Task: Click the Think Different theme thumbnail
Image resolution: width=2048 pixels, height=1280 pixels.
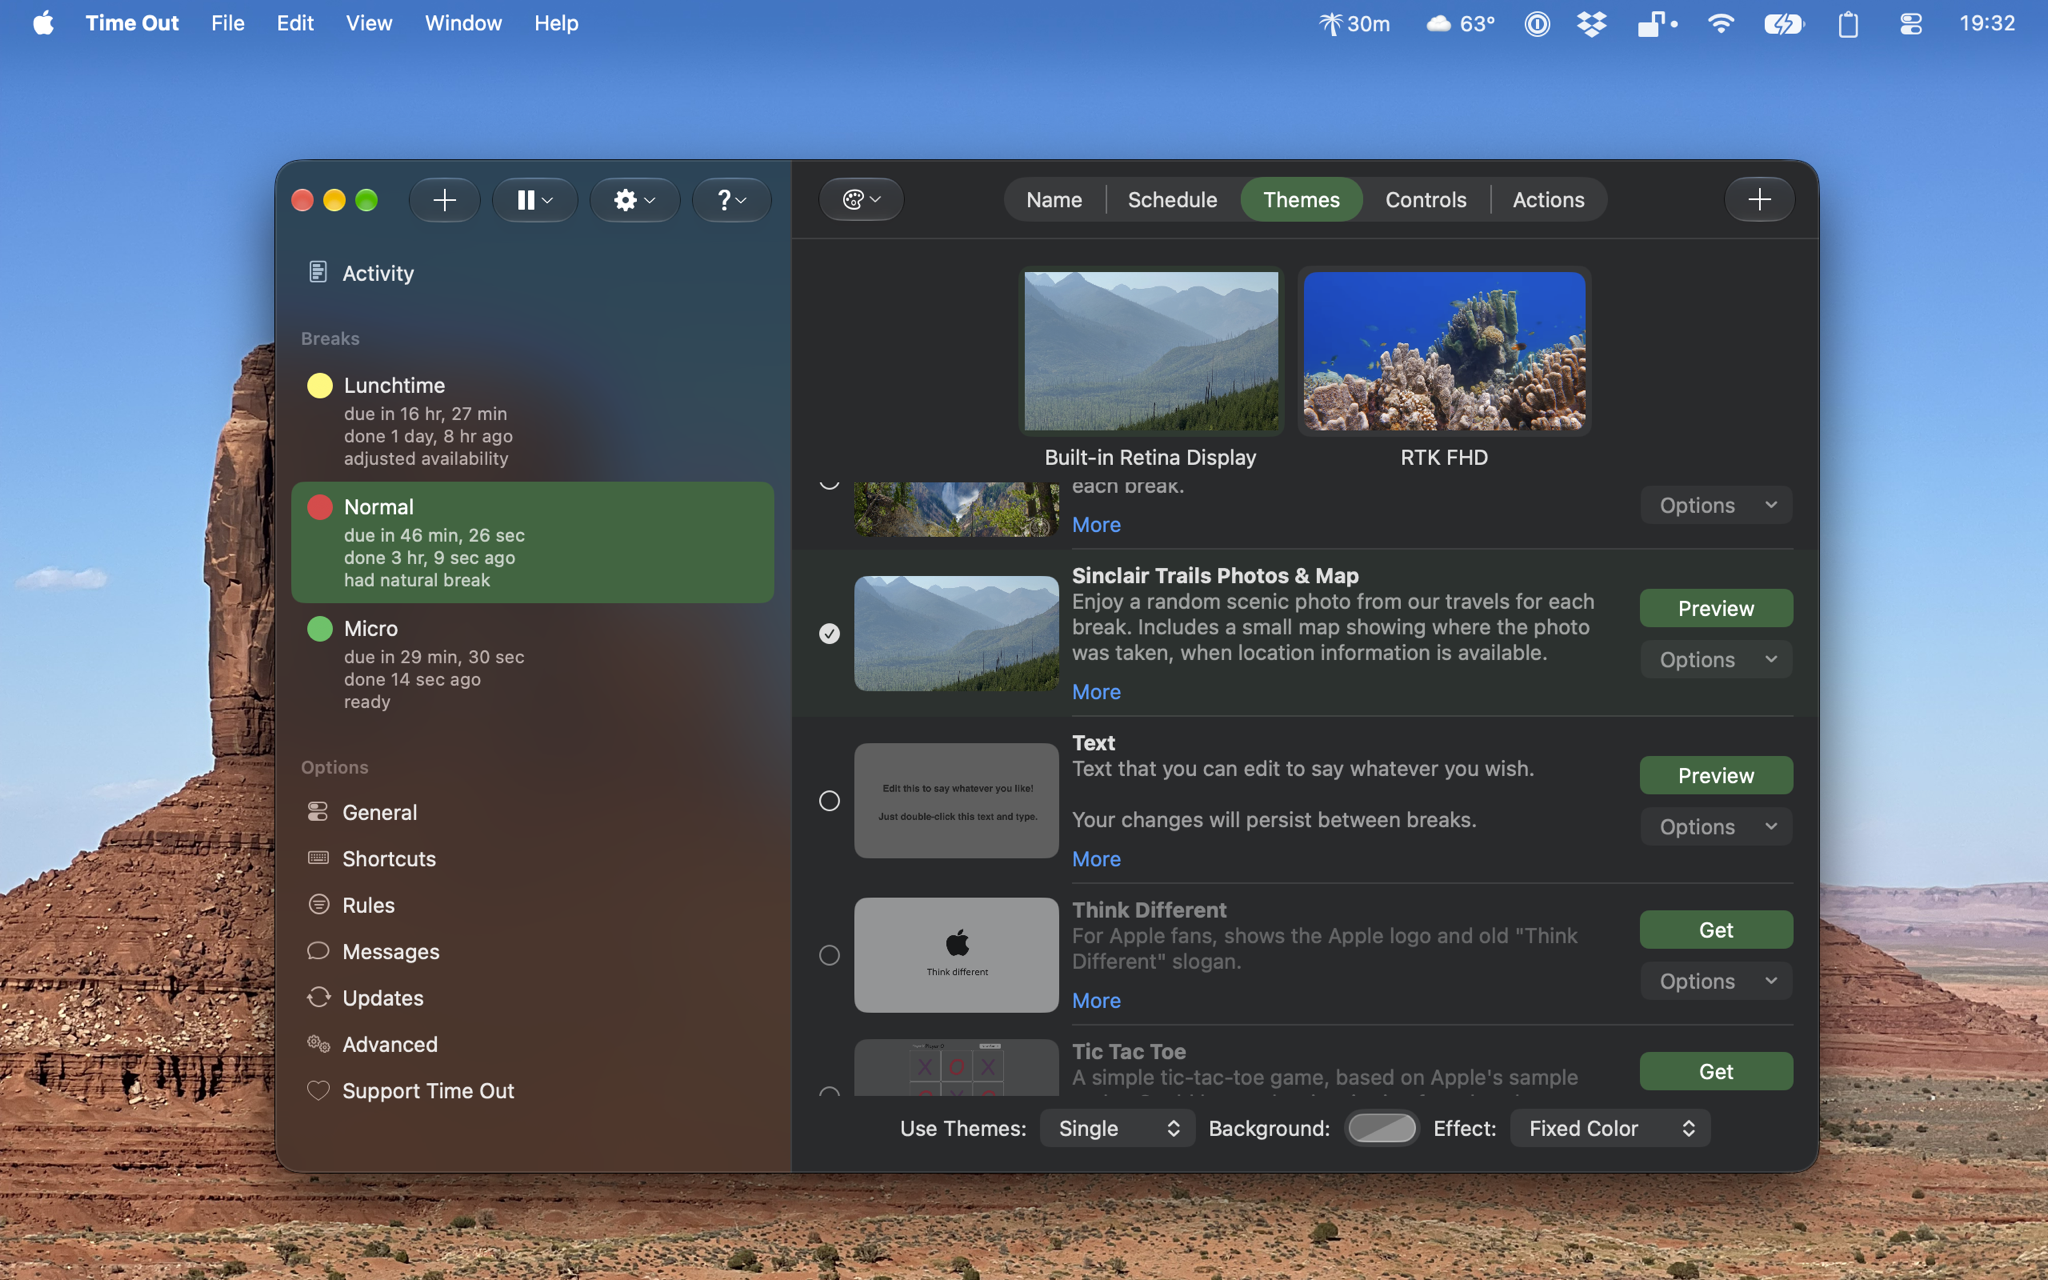Action: (956, 955)
